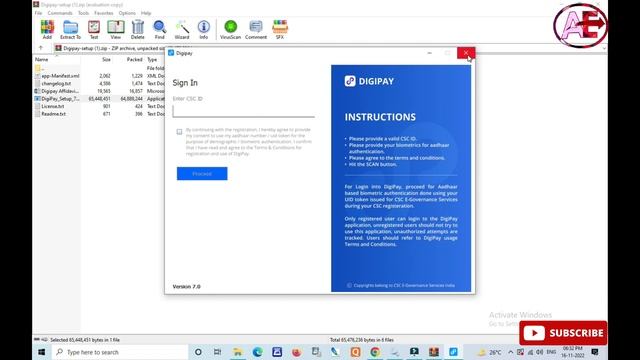Show archive Info
The image size is (640, 360).
(x=204, y=30)
